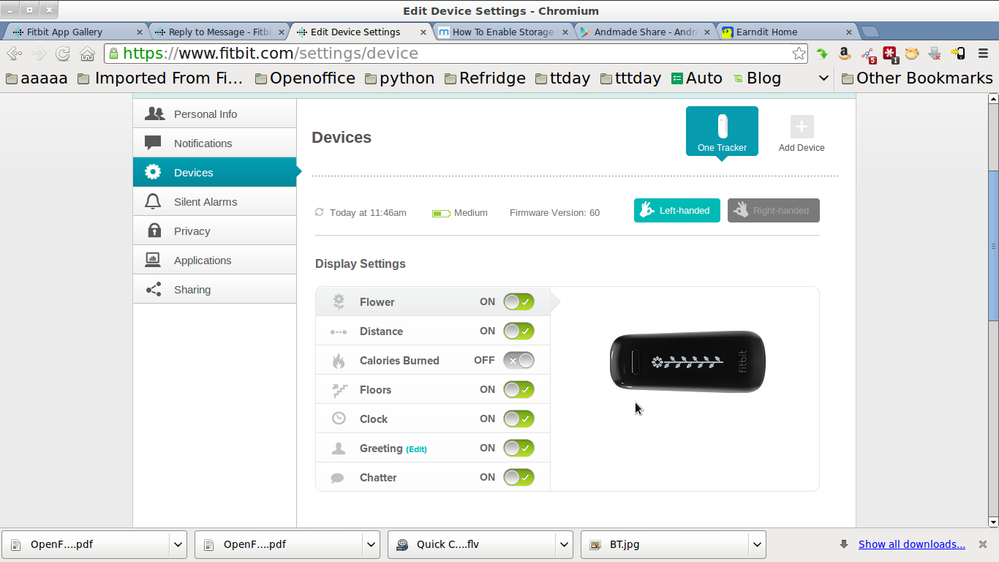This screenshot has height=562, width=999.
Task: Click the Clock display icon
Action: pos(339,419)
